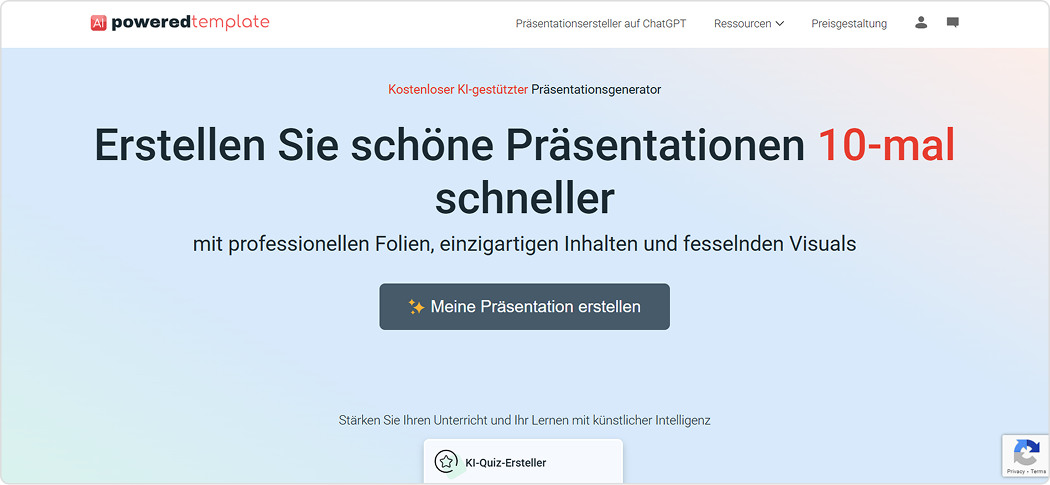Click Meine Präsentation erstellen button
The height and width of the screenshot is (485, 1050).
coord(524,307)
